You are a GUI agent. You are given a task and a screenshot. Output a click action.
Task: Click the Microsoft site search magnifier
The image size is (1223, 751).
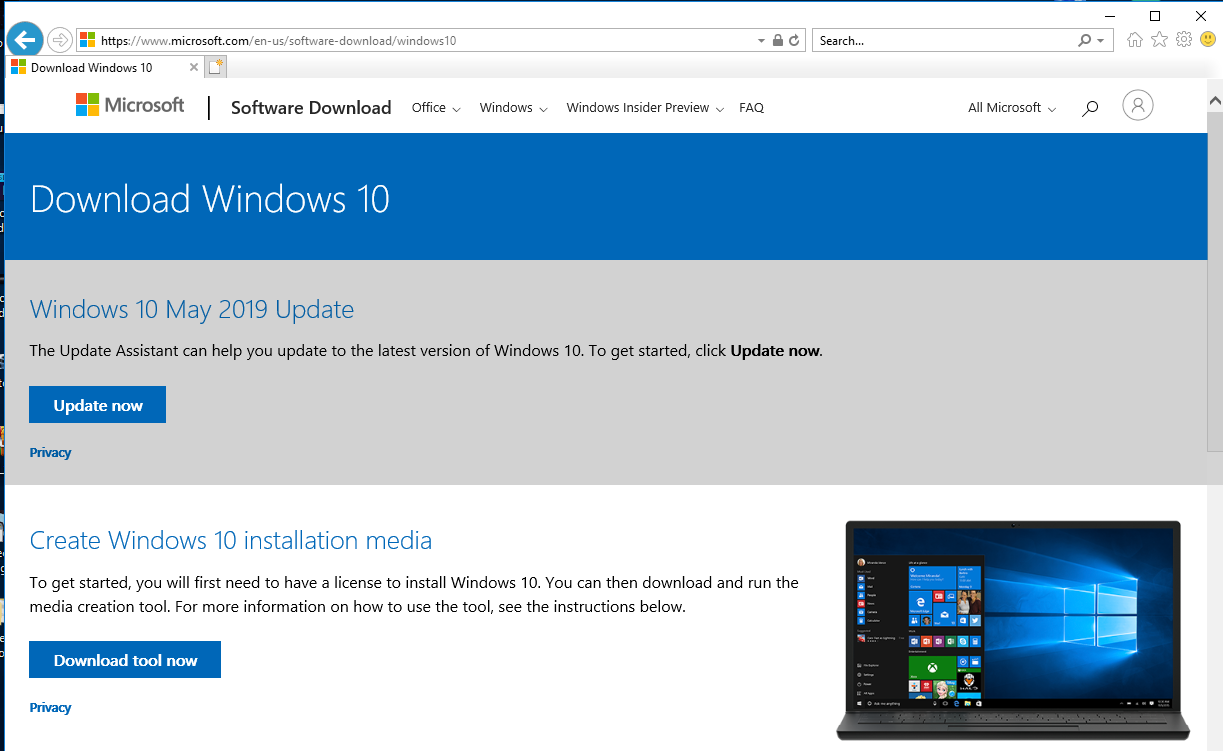(x=1090, y=108)
